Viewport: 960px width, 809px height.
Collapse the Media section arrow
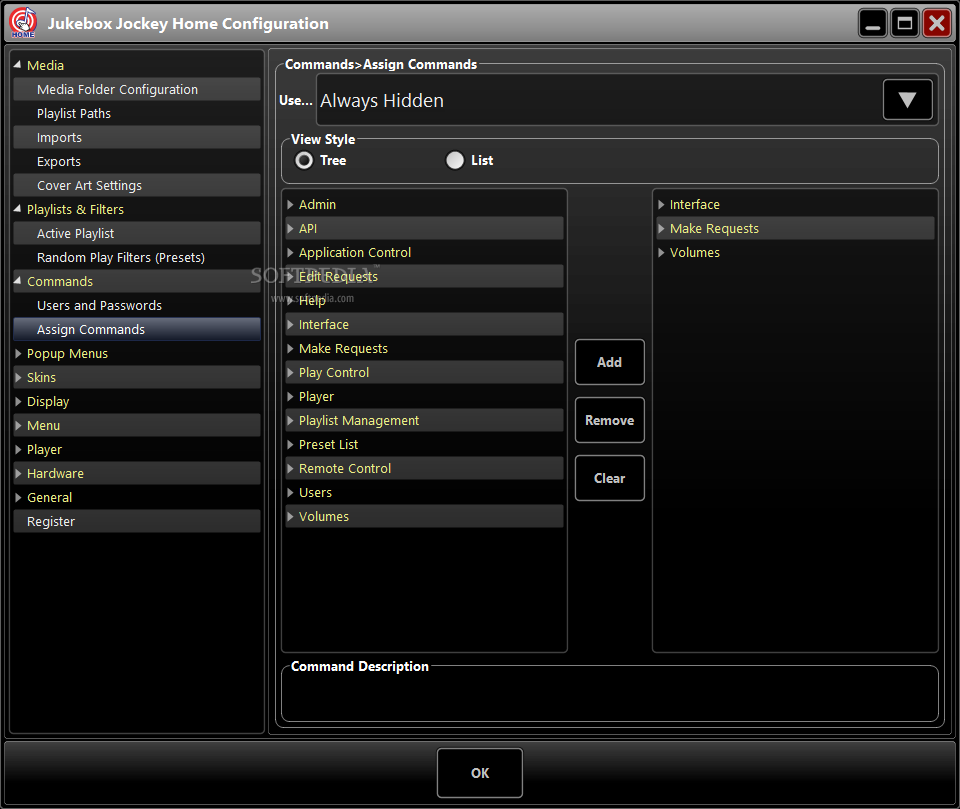click(17, 65)
